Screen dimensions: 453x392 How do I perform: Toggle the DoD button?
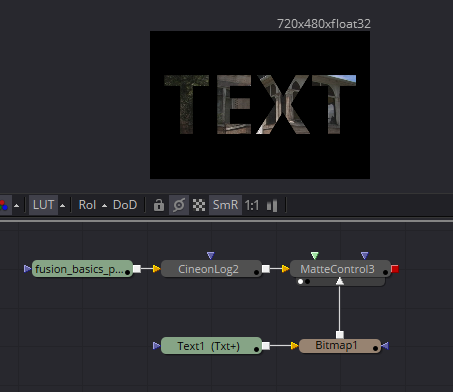point(125,205)
